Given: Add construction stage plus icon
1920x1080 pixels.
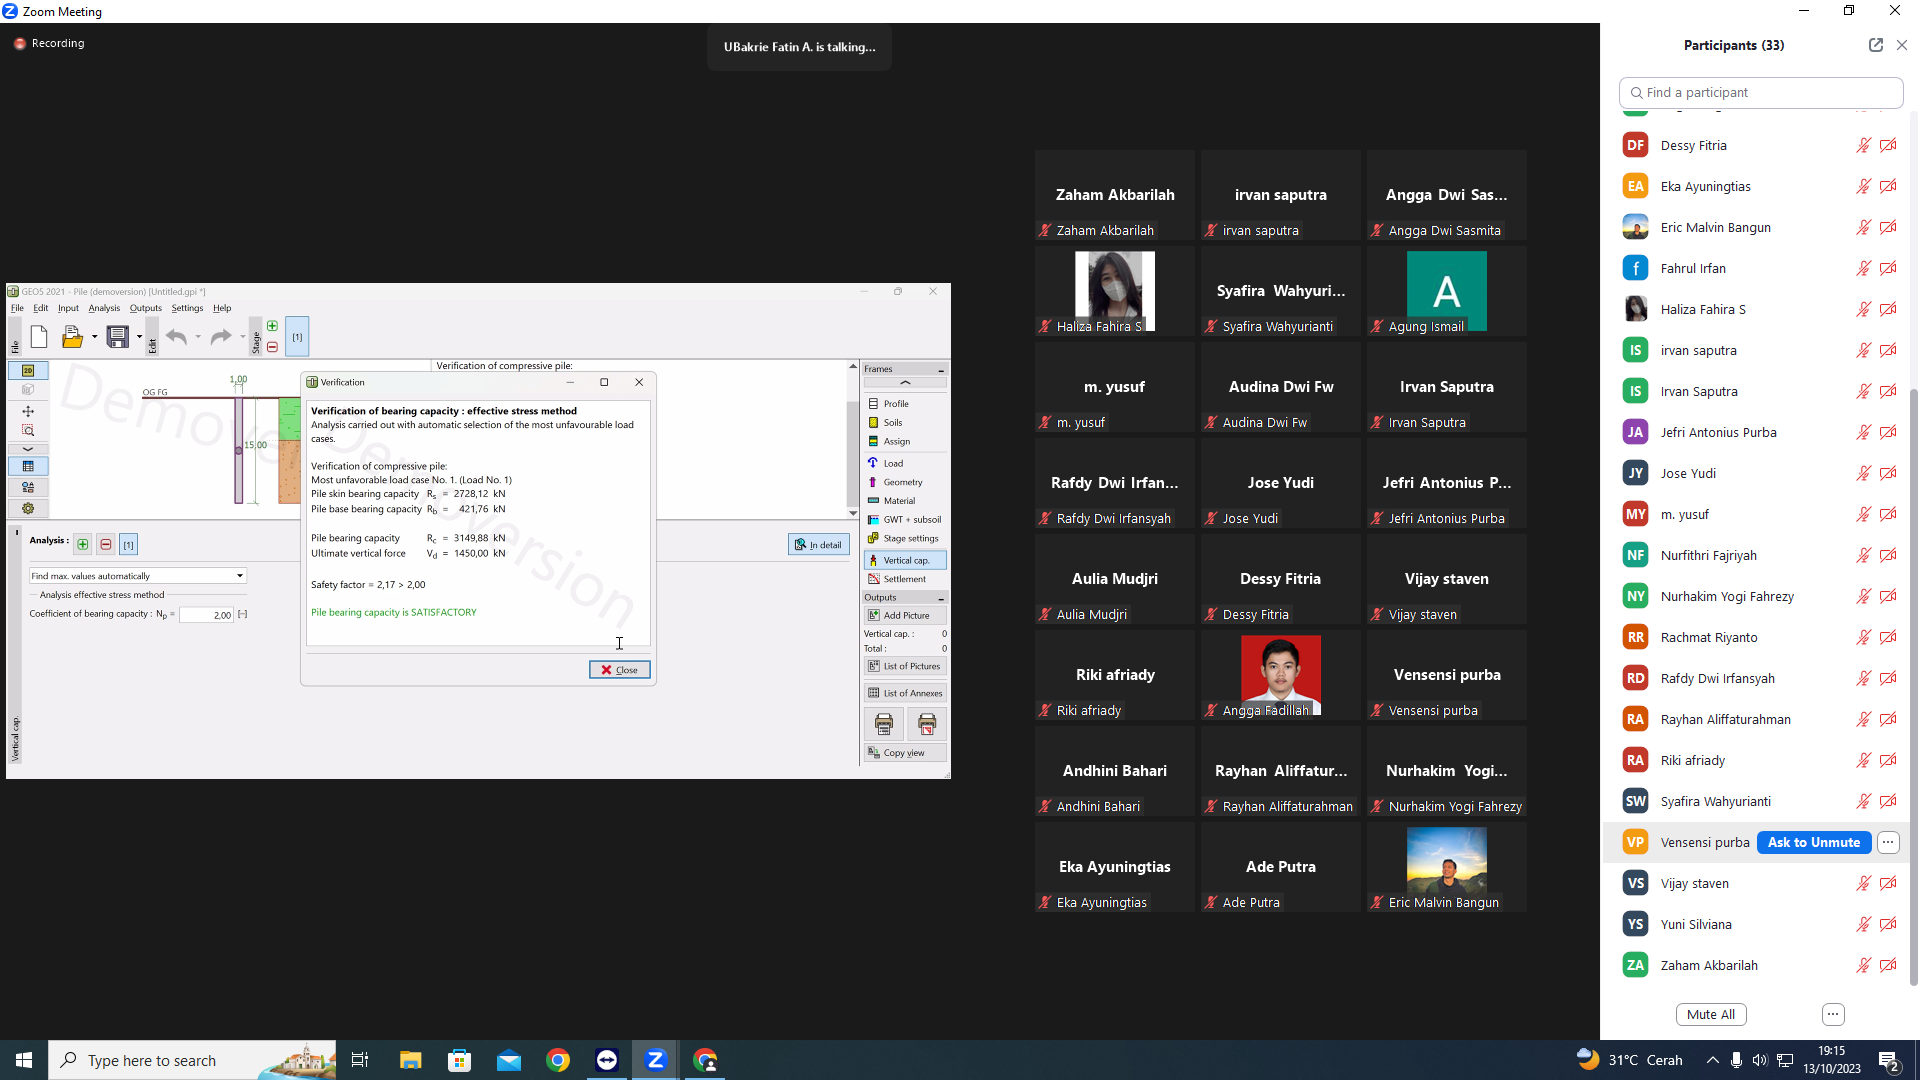Looking at the screenshot, I should pyautogui.click(x=272, y=326).
